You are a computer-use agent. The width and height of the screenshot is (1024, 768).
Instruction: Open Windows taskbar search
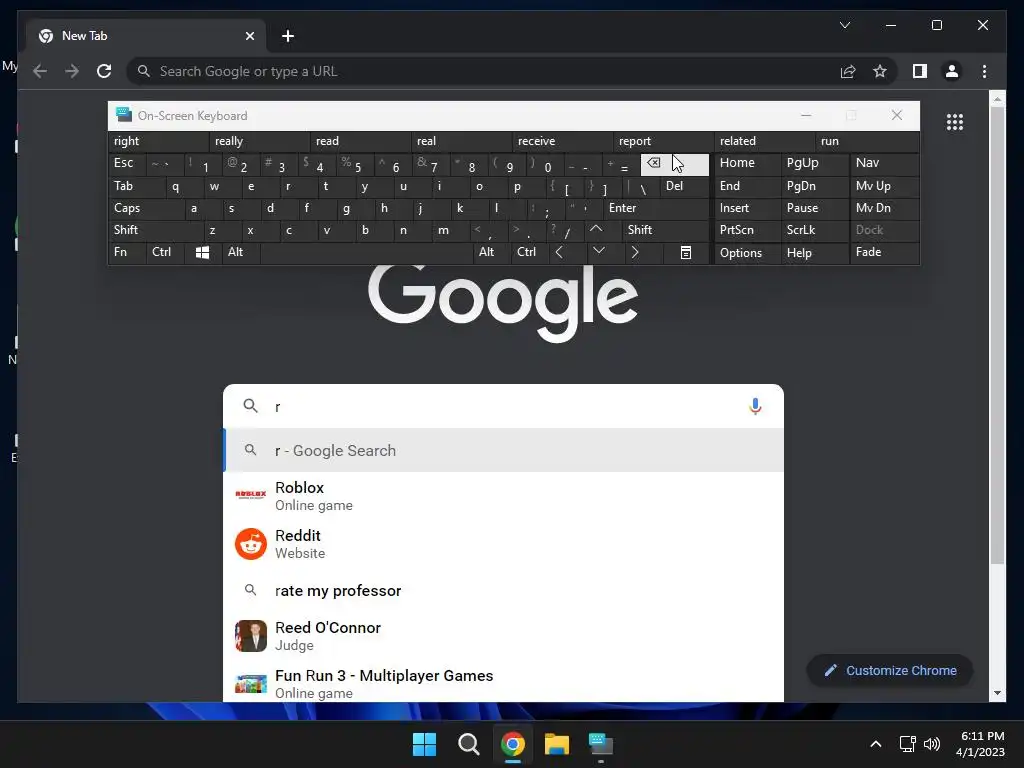[468, 744]
